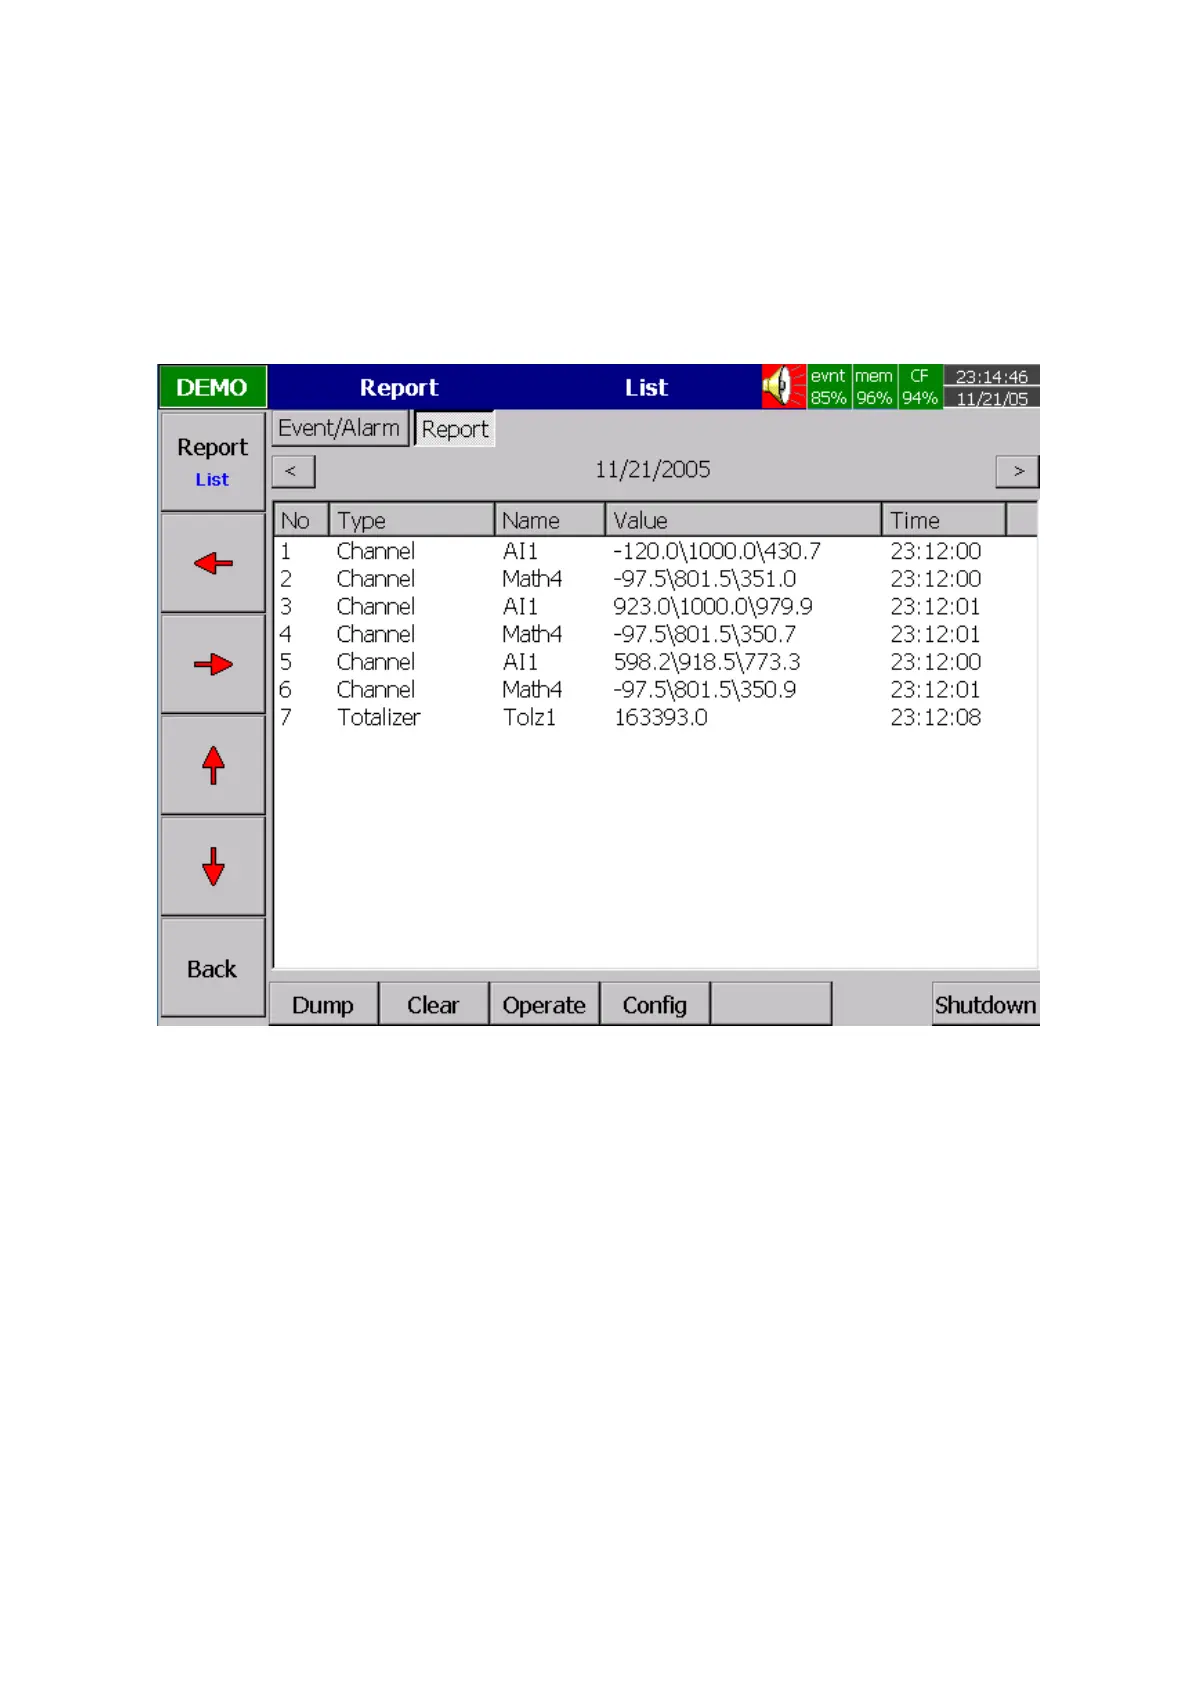Click the Name column header
The image size is (1190, 1684).
click(x=549, y=520)
